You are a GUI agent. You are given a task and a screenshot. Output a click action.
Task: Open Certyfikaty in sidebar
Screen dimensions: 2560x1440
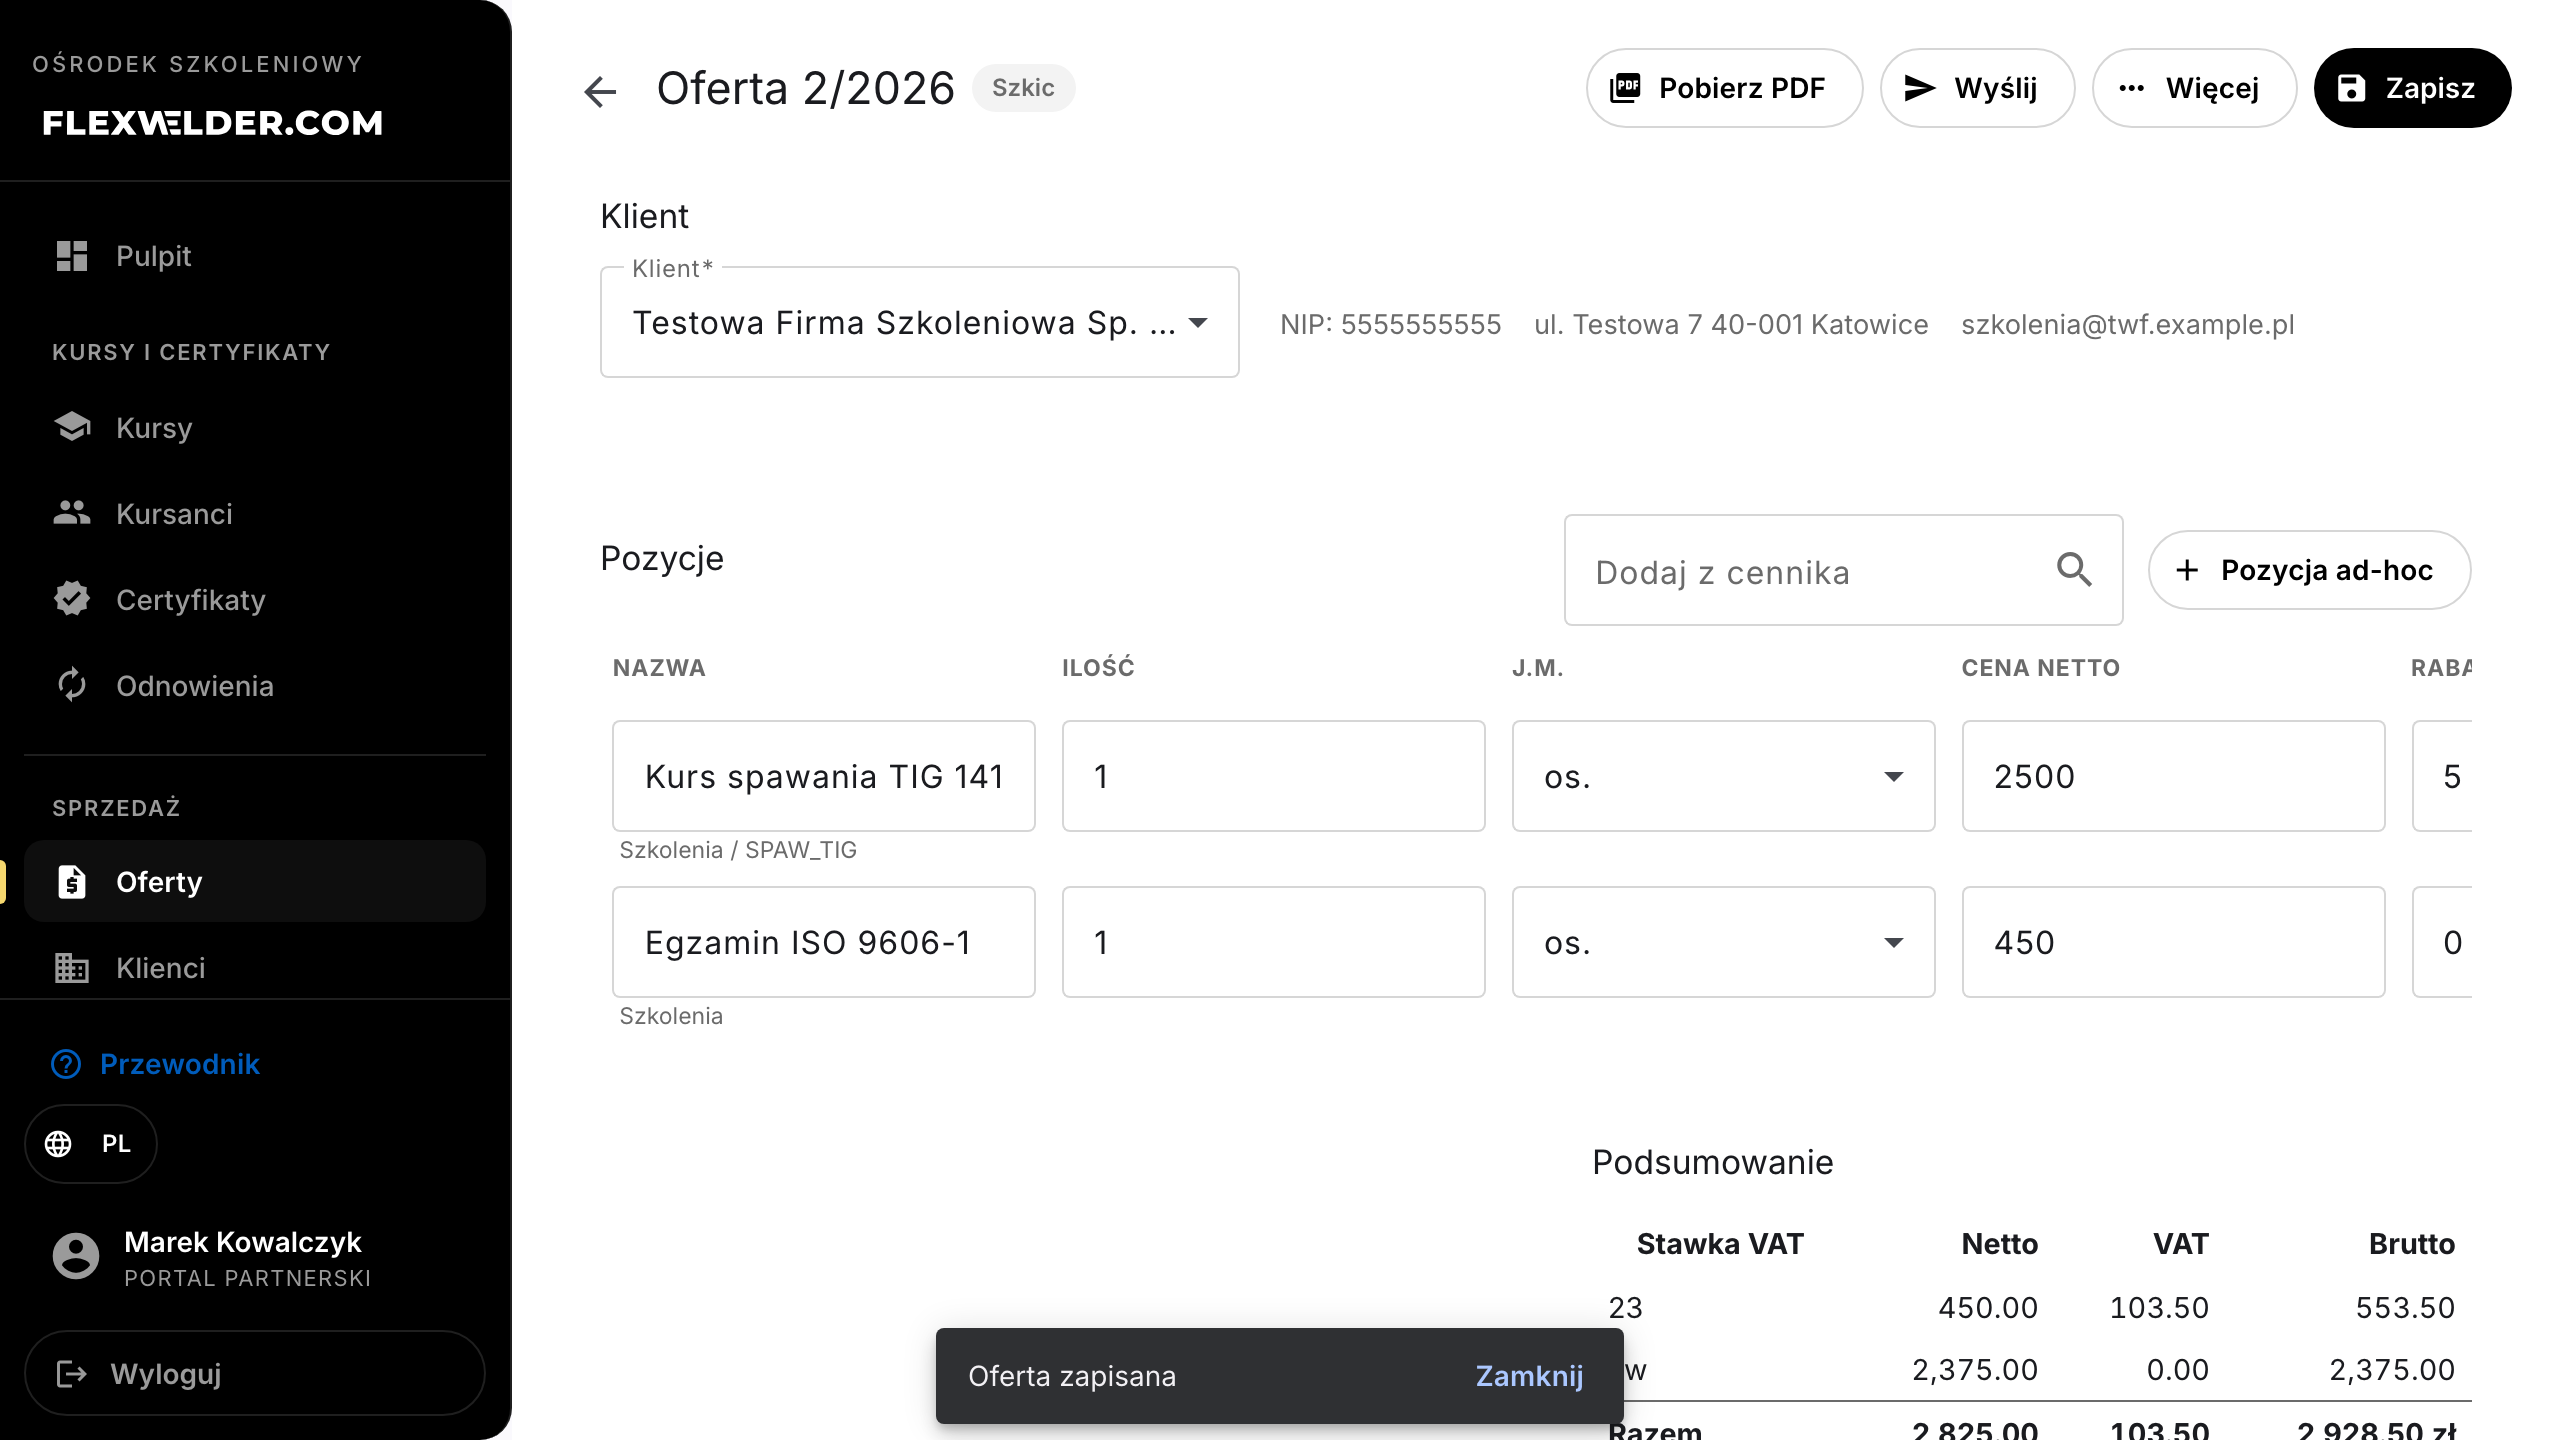point(255,600)
